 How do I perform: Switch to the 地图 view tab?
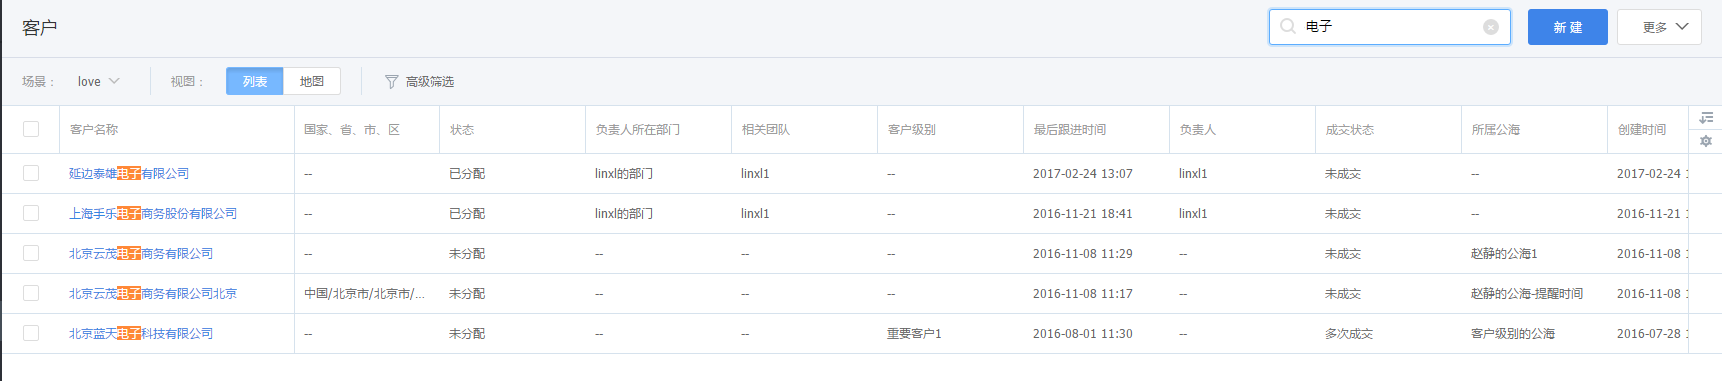pyautogui.click(x=312, y=81)
